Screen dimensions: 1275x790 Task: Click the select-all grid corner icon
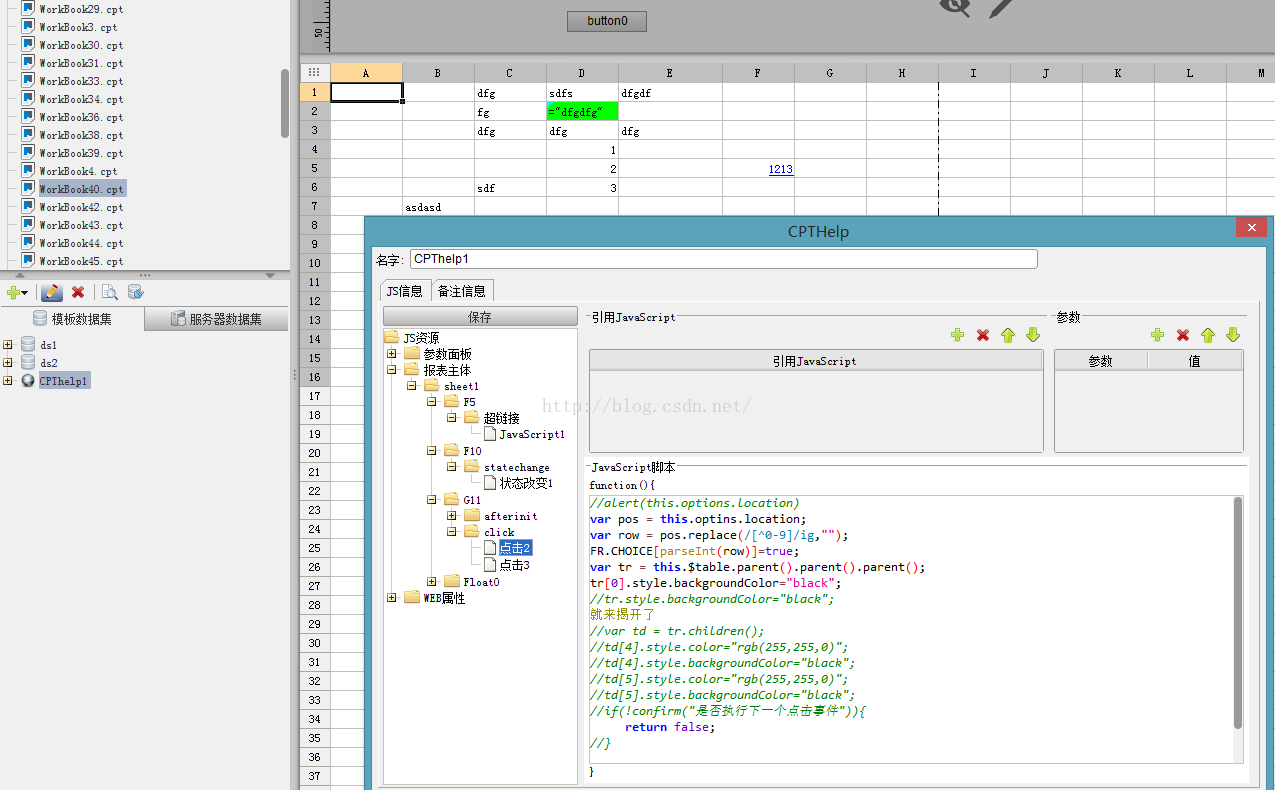pyautogui.click(x=314, y=73)
